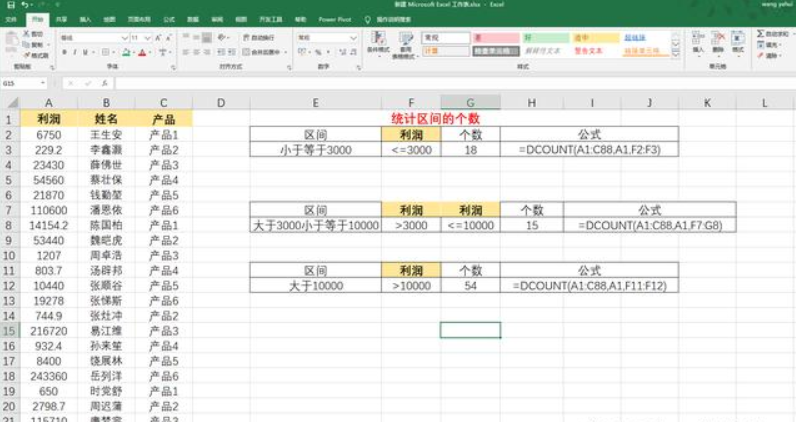796x422 pixels.
Task: Apply the yellow Neutral cell style
Action: tap(596, 38)
